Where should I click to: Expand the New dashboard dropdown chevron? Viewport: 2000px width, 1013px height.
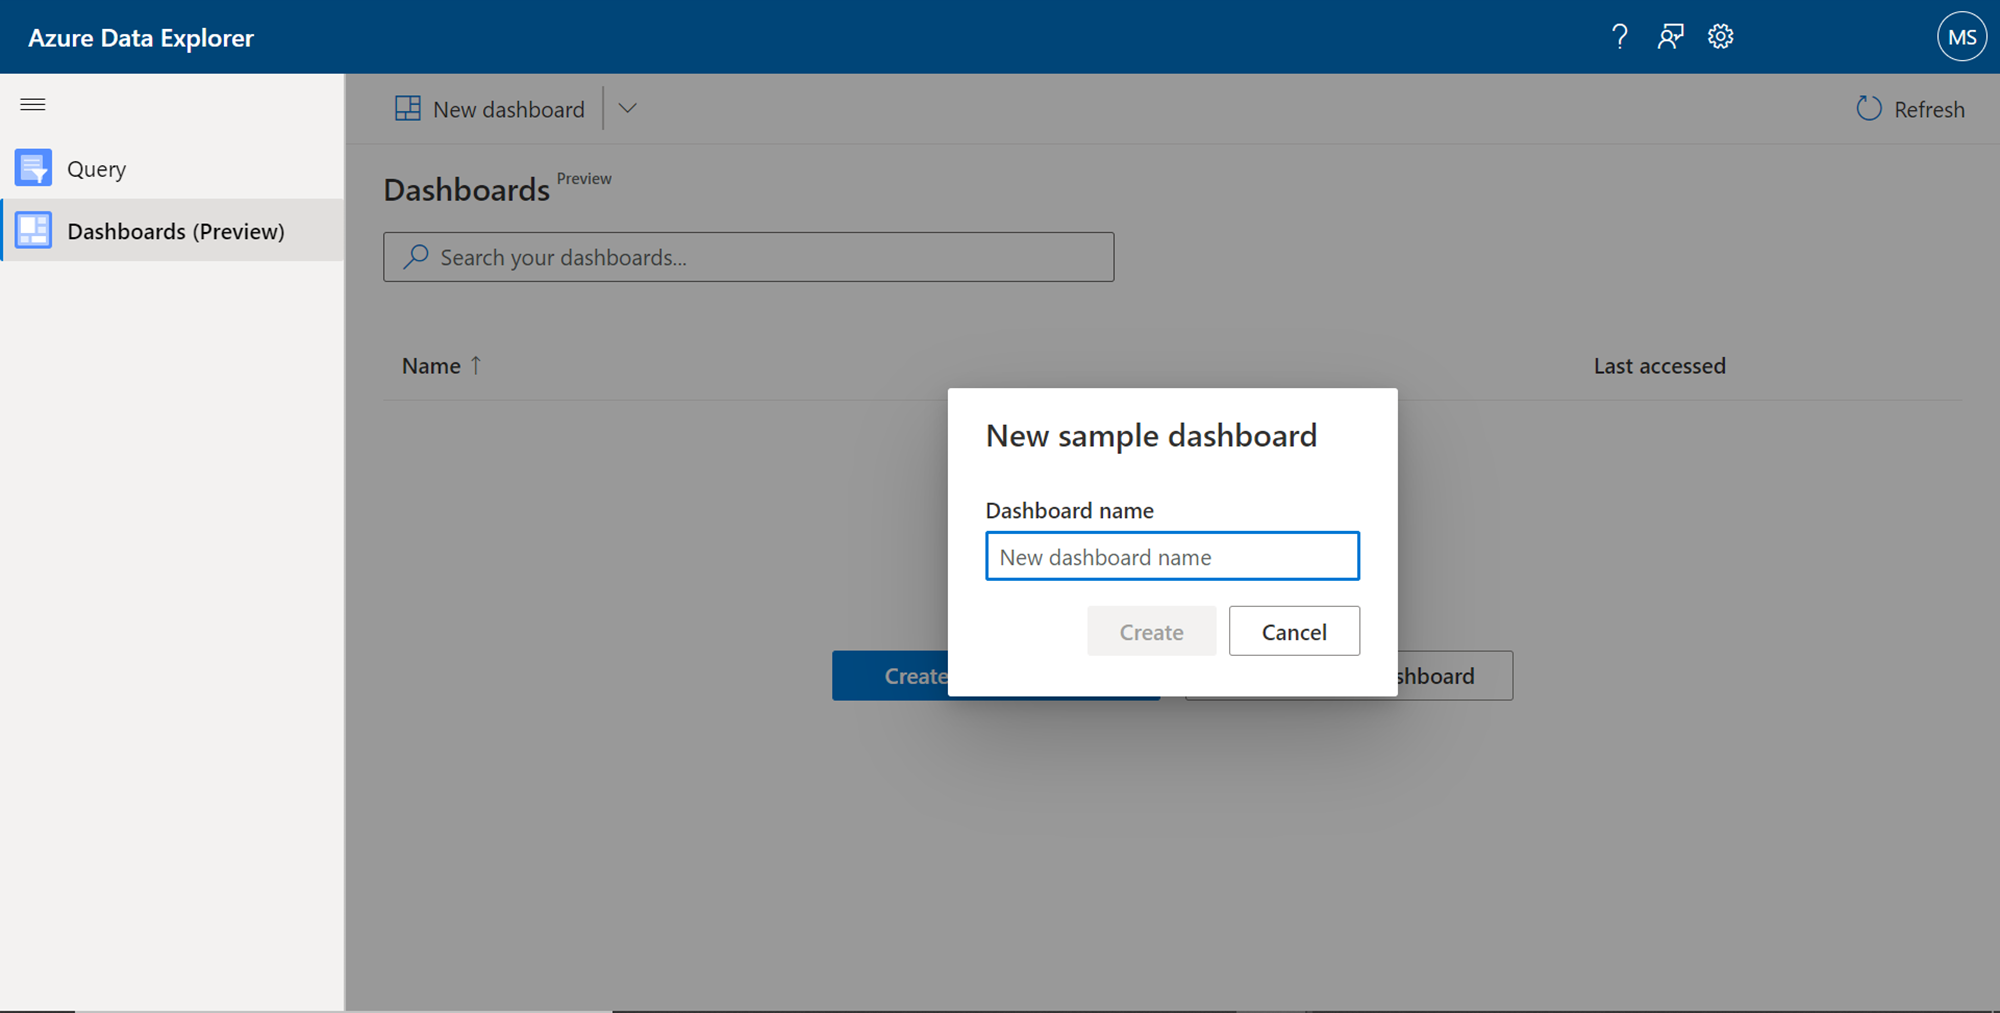[627, 108]
